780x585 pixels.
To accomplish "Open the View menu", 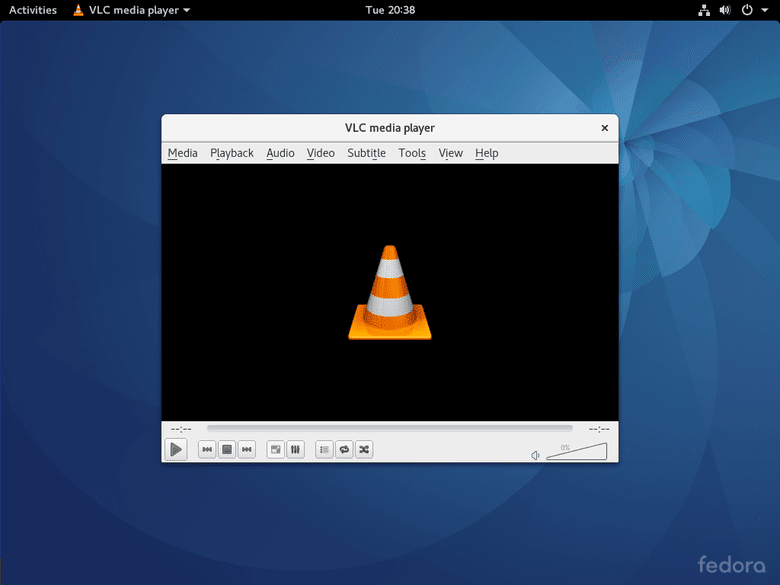I will [x=451, y=153].
